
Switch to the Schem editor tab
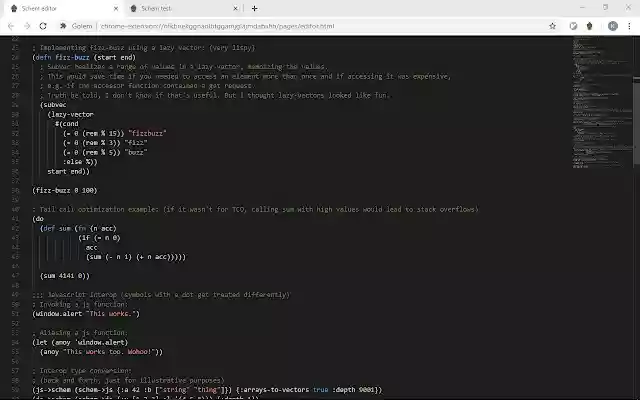(x=63, y=9)
